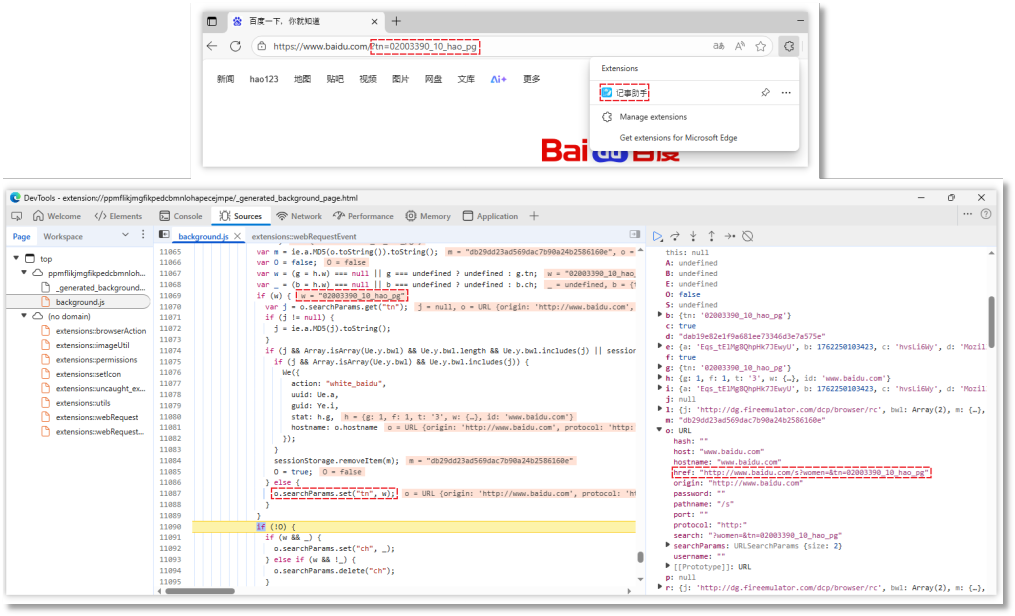The width and height of the screenshot is (1015, 616).
Task: Expand the searchParams object in Scope
Action: (x=669, y=544)
